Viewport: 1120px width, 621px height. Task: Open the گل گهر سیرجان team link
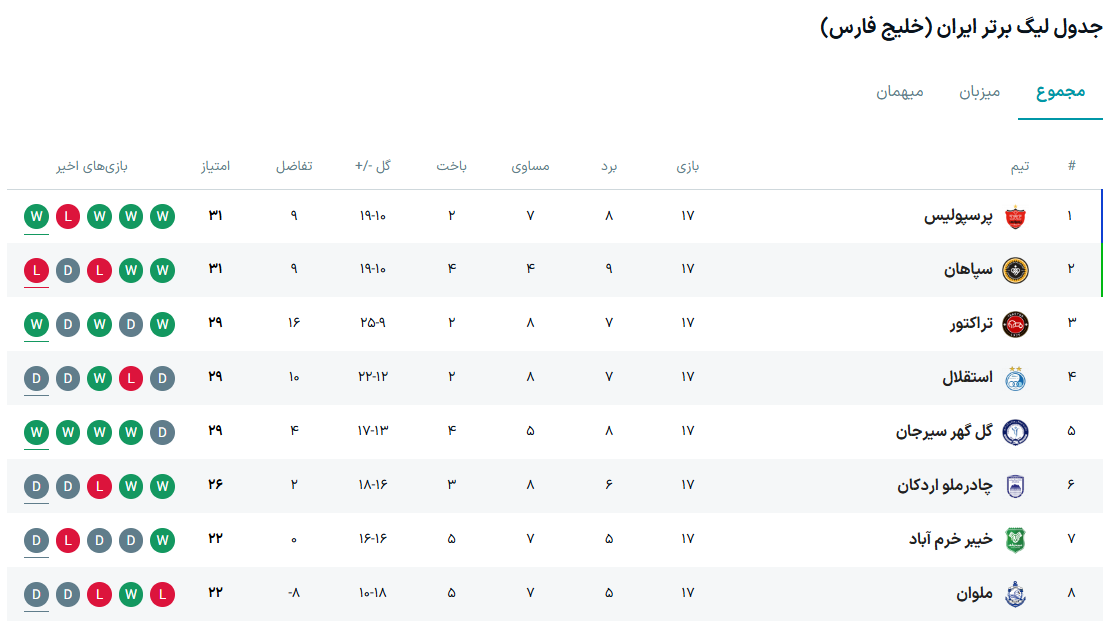pyautogui.click(x=944, y=432)
